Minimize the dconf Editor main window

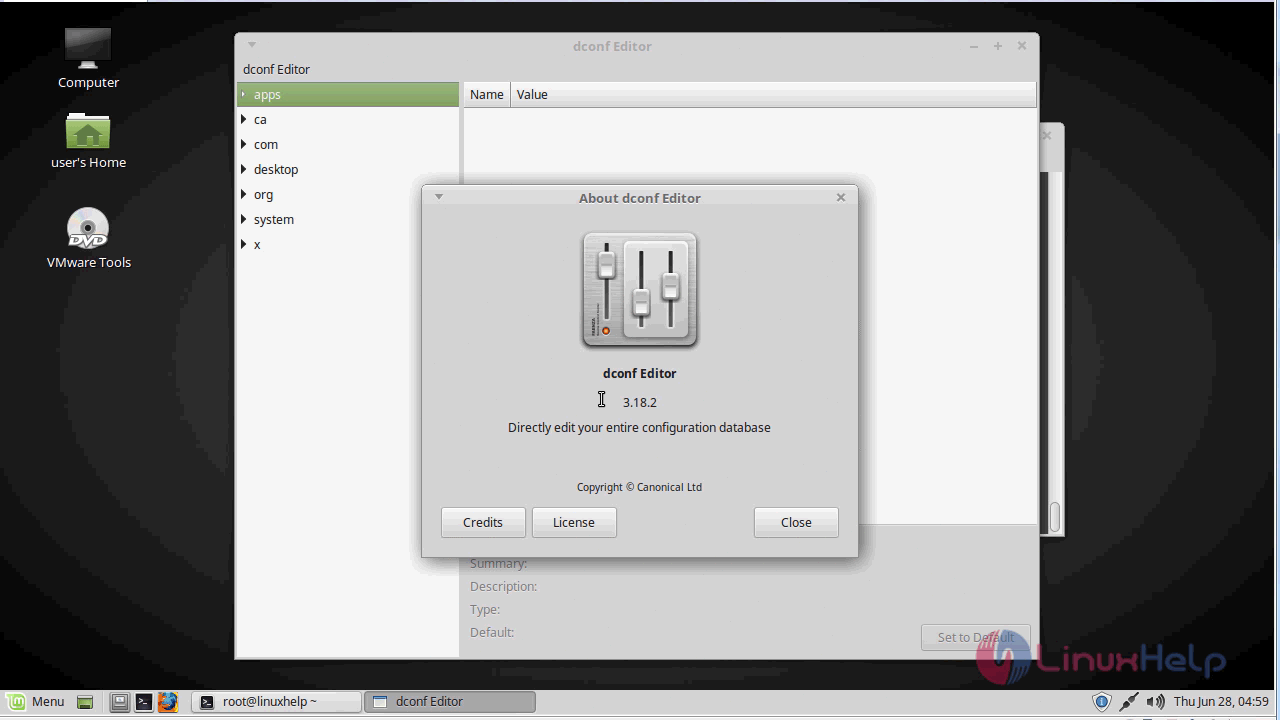tap(974, 46)
